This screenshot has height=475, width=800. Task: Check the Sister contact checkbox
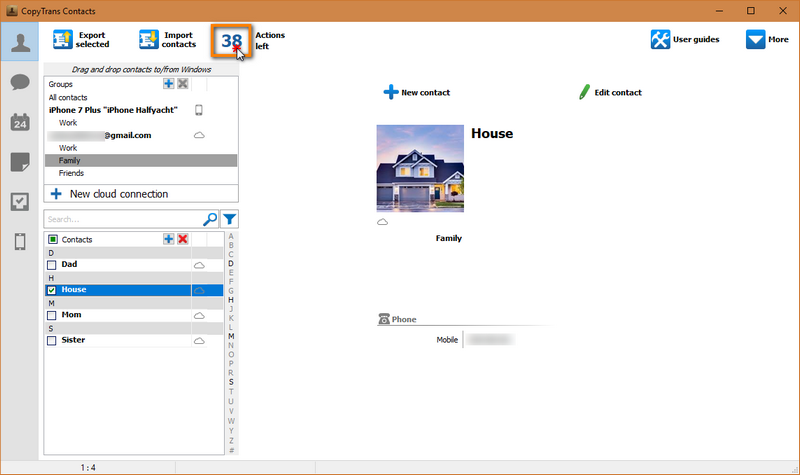pos(52,340)
